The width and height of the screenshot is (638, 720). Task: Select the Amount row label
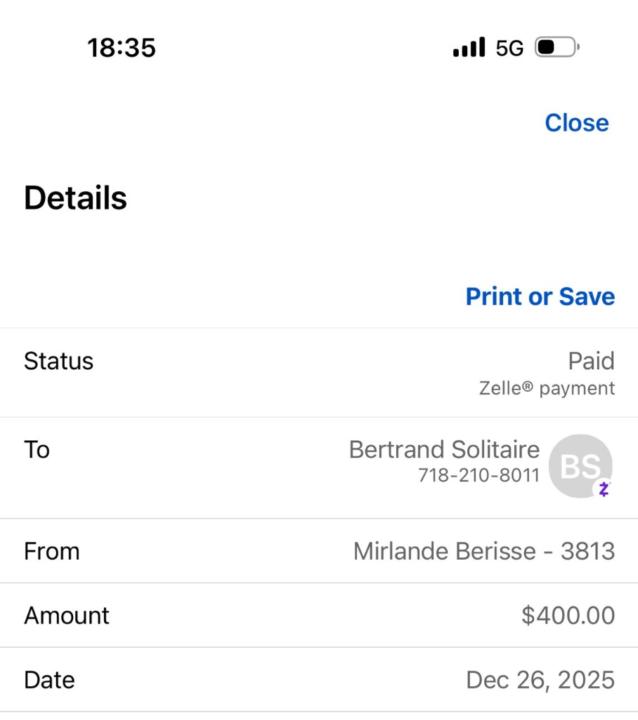(66, 616)
